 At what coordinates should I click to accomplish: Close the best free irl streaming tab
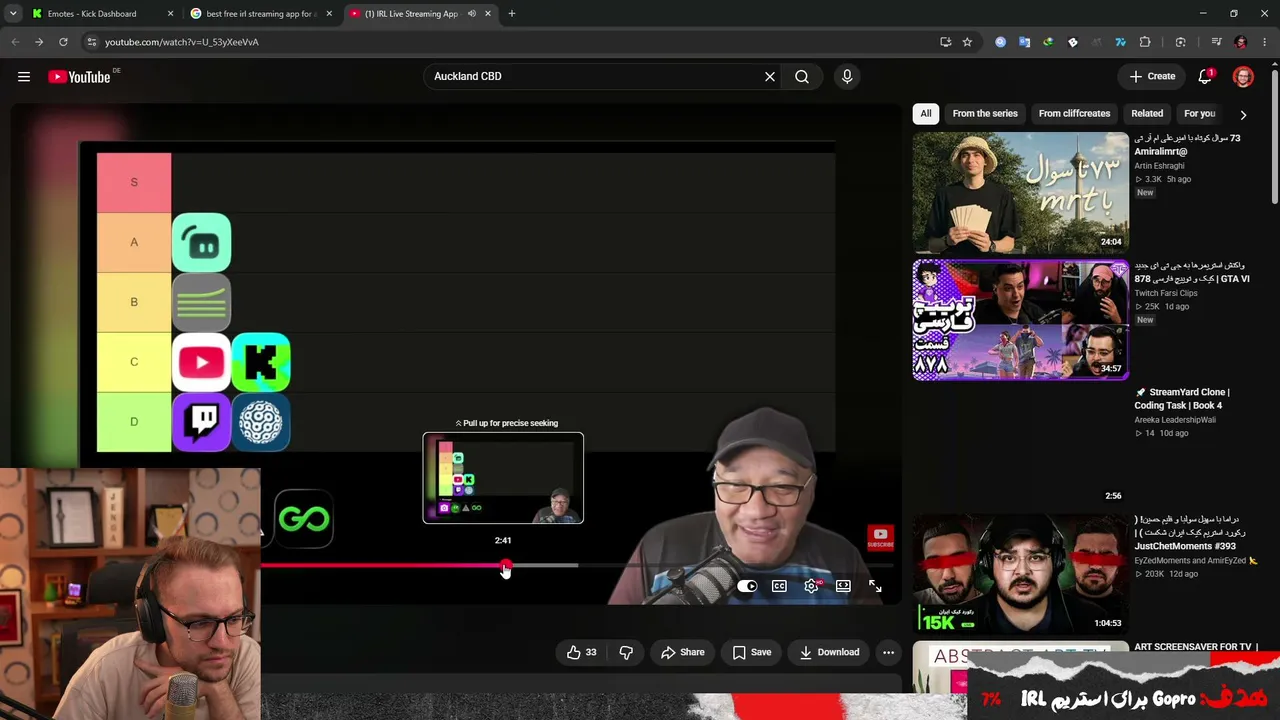click(x=329, y=14)
